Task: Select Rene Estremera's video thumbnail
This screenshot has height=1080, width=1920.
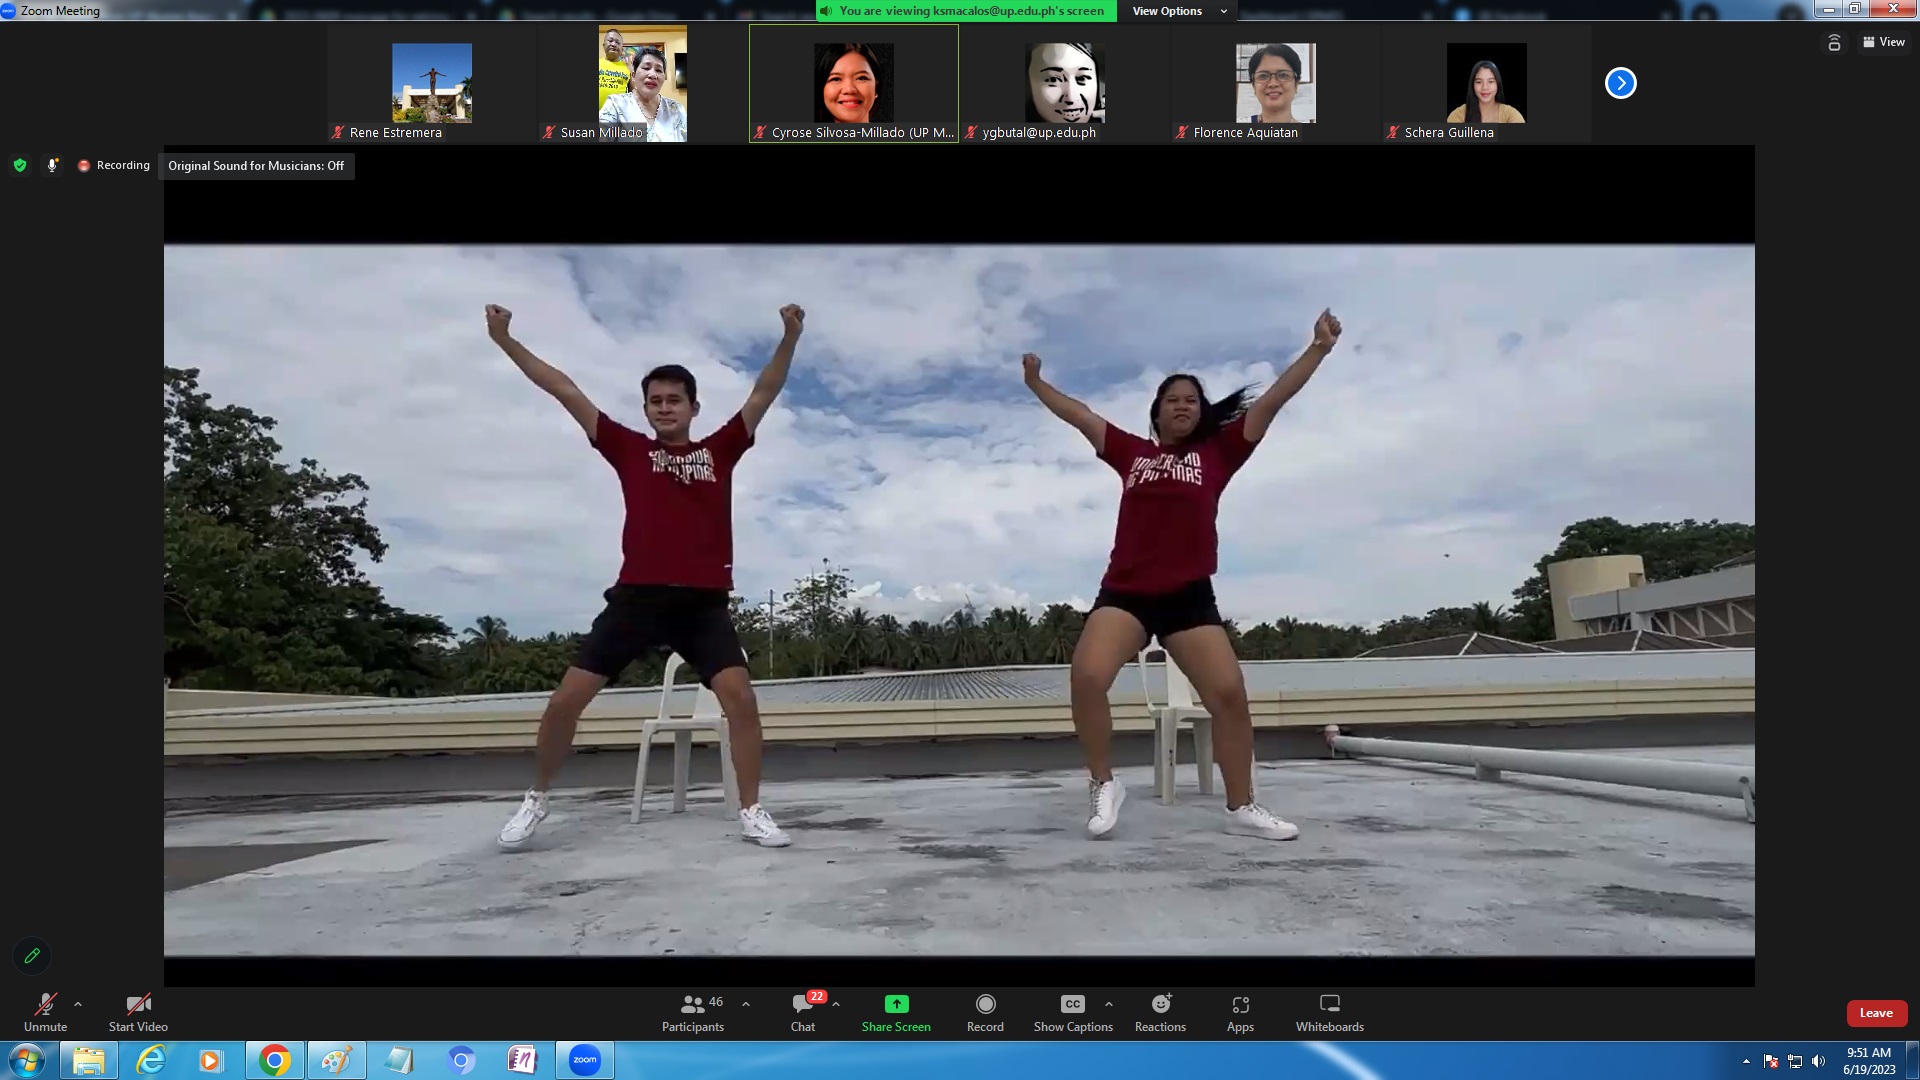Action: point(432,84)
